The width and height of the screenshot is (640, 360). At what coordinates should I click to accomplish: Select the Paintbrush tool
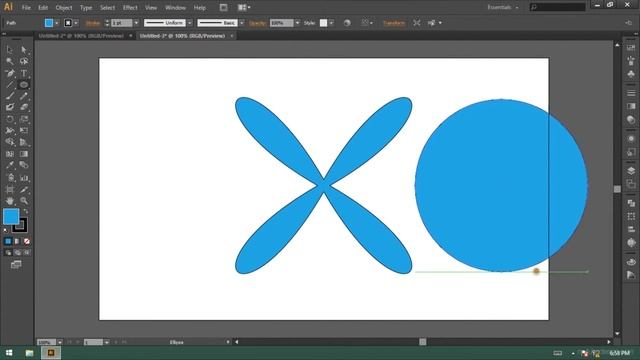point(10,96)
